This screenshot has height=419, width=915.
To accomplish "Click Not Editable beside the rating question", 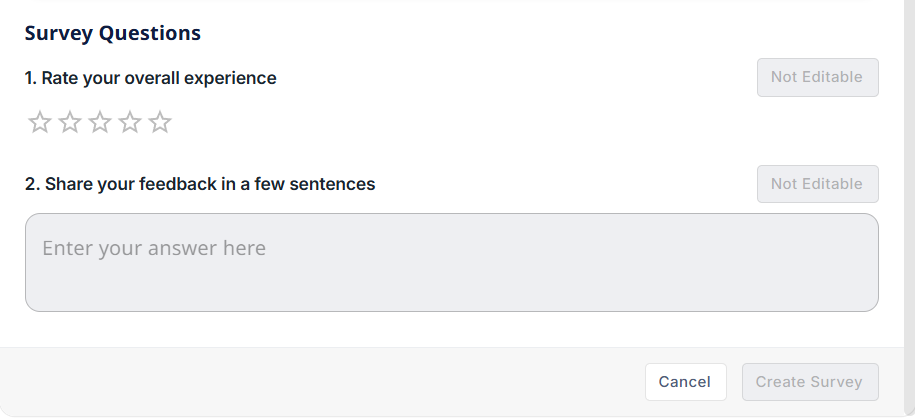I will 817,77.
